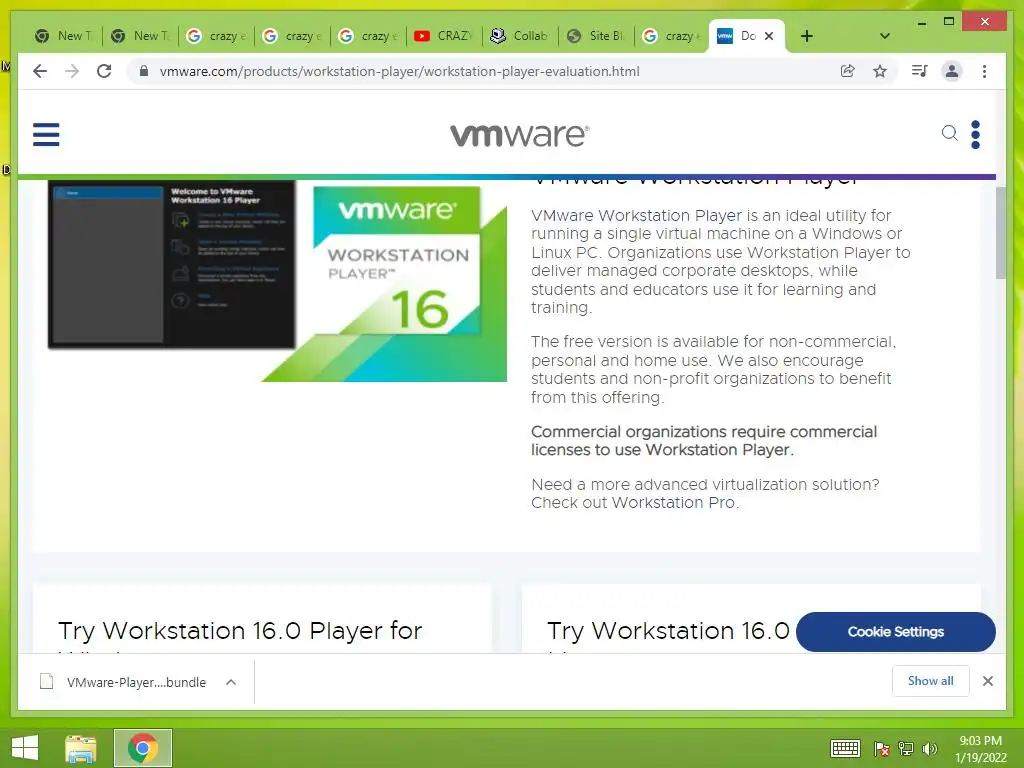1024x768 pixels.
Task: Open Cookie Settings
Action: tap(895, 632)
